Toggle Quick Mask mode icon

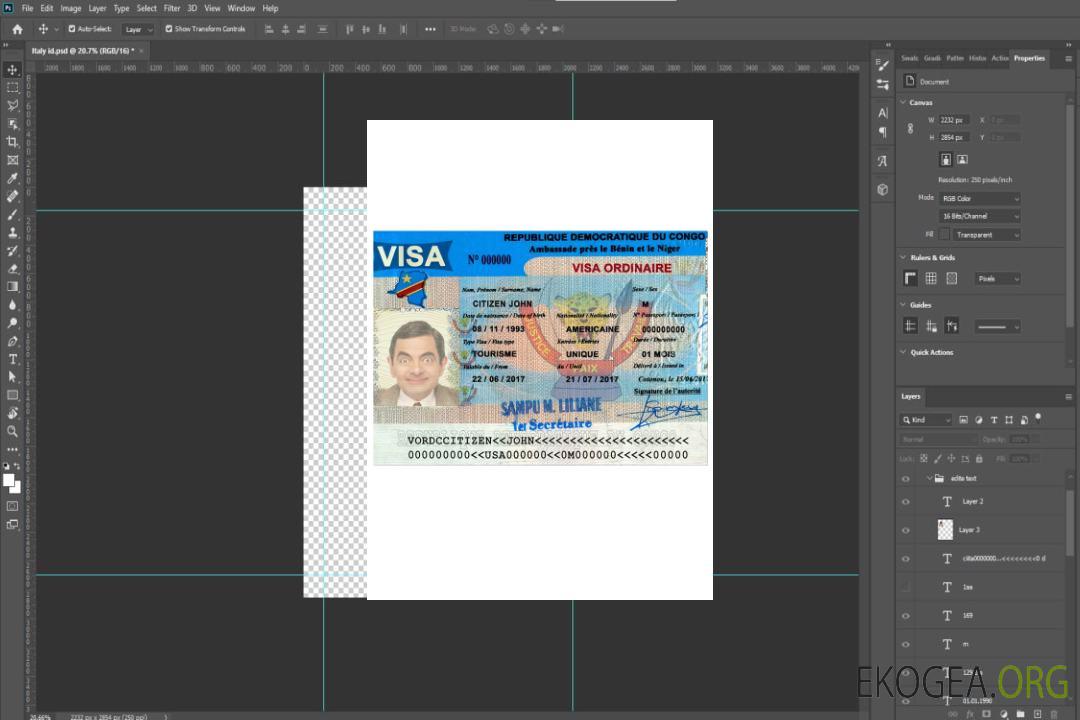tap(12, 506)
